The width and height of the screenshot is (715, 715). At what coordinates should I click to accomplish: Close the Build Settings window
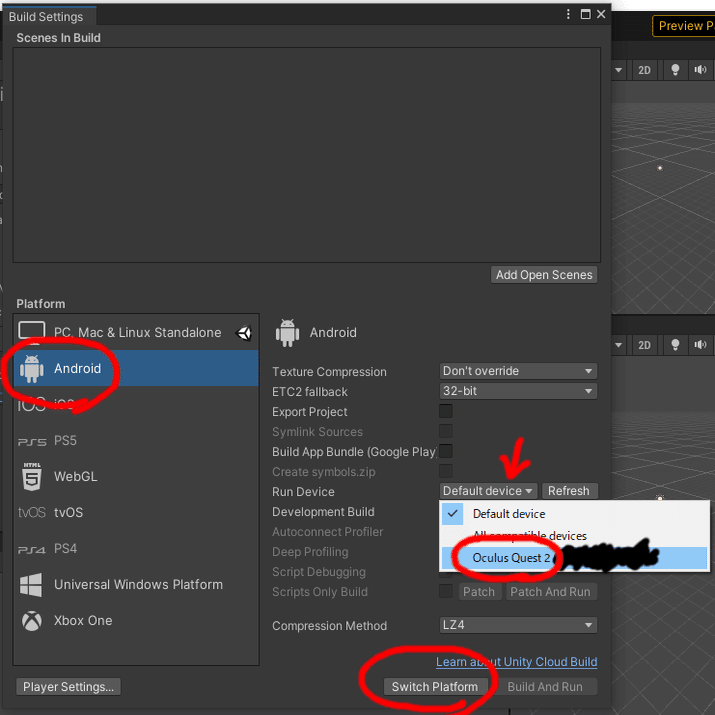pyautogui.click(x=601, y=14)
